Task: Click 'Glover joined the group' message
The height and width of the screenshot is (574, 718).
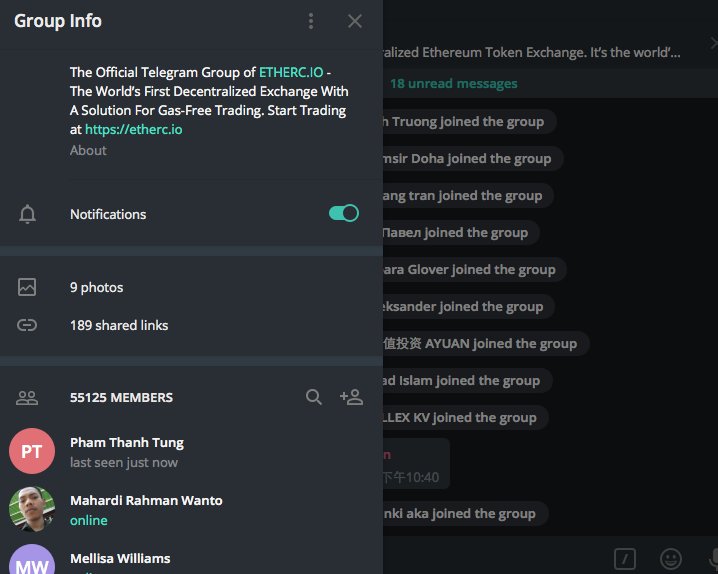Action: click(474, 270)
